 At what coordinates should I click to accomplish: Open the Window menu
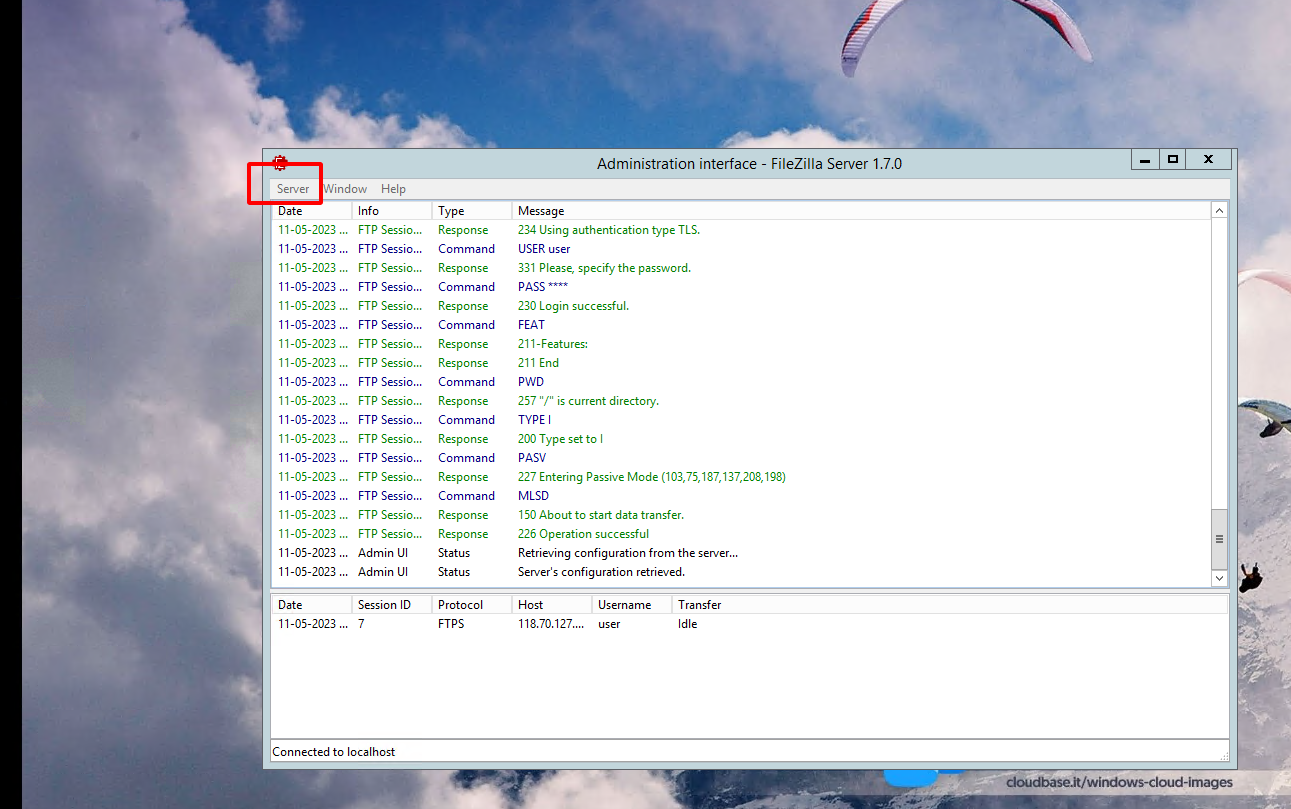point(345,188)
